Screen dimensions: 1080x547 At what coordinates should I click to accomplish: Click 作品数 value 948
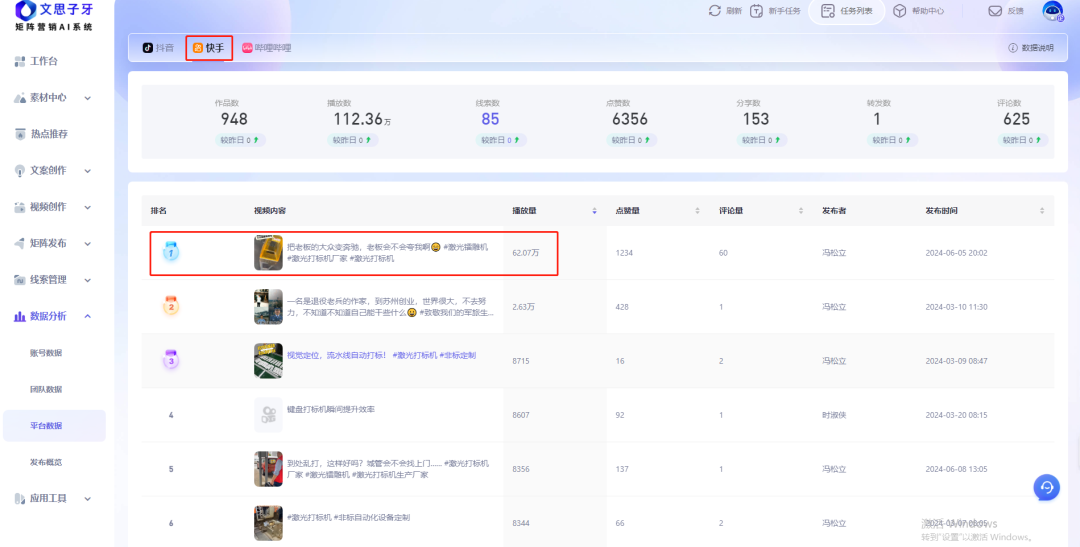tap(234, 119)
